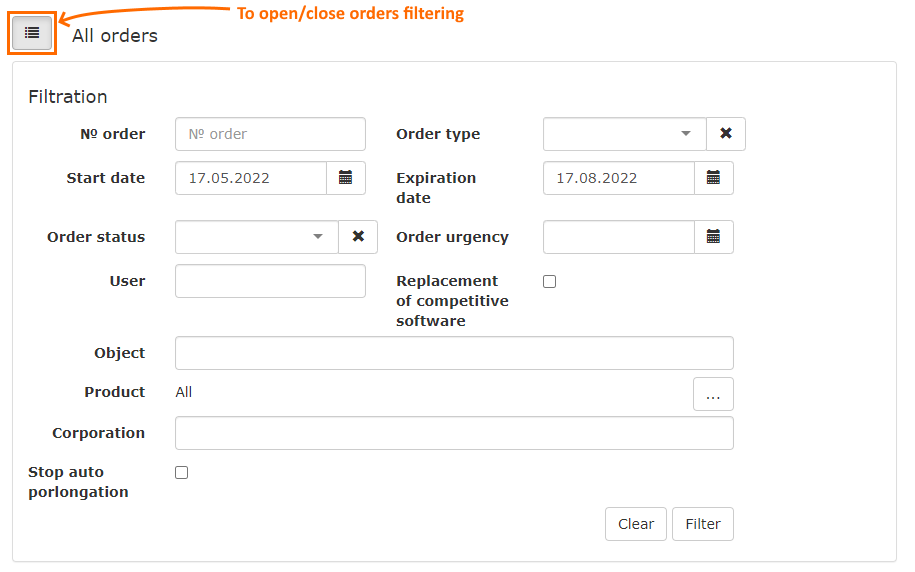Click the Start date text field

pyautogui.click(x=251, y=178)
